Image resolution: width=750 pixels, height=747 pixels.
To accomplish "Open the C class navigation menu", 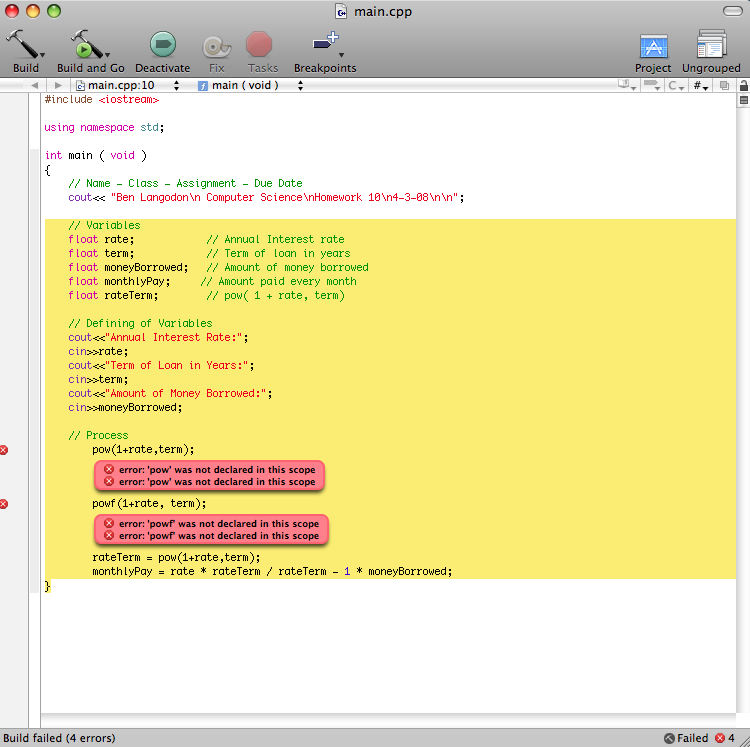I will [677, 86].
